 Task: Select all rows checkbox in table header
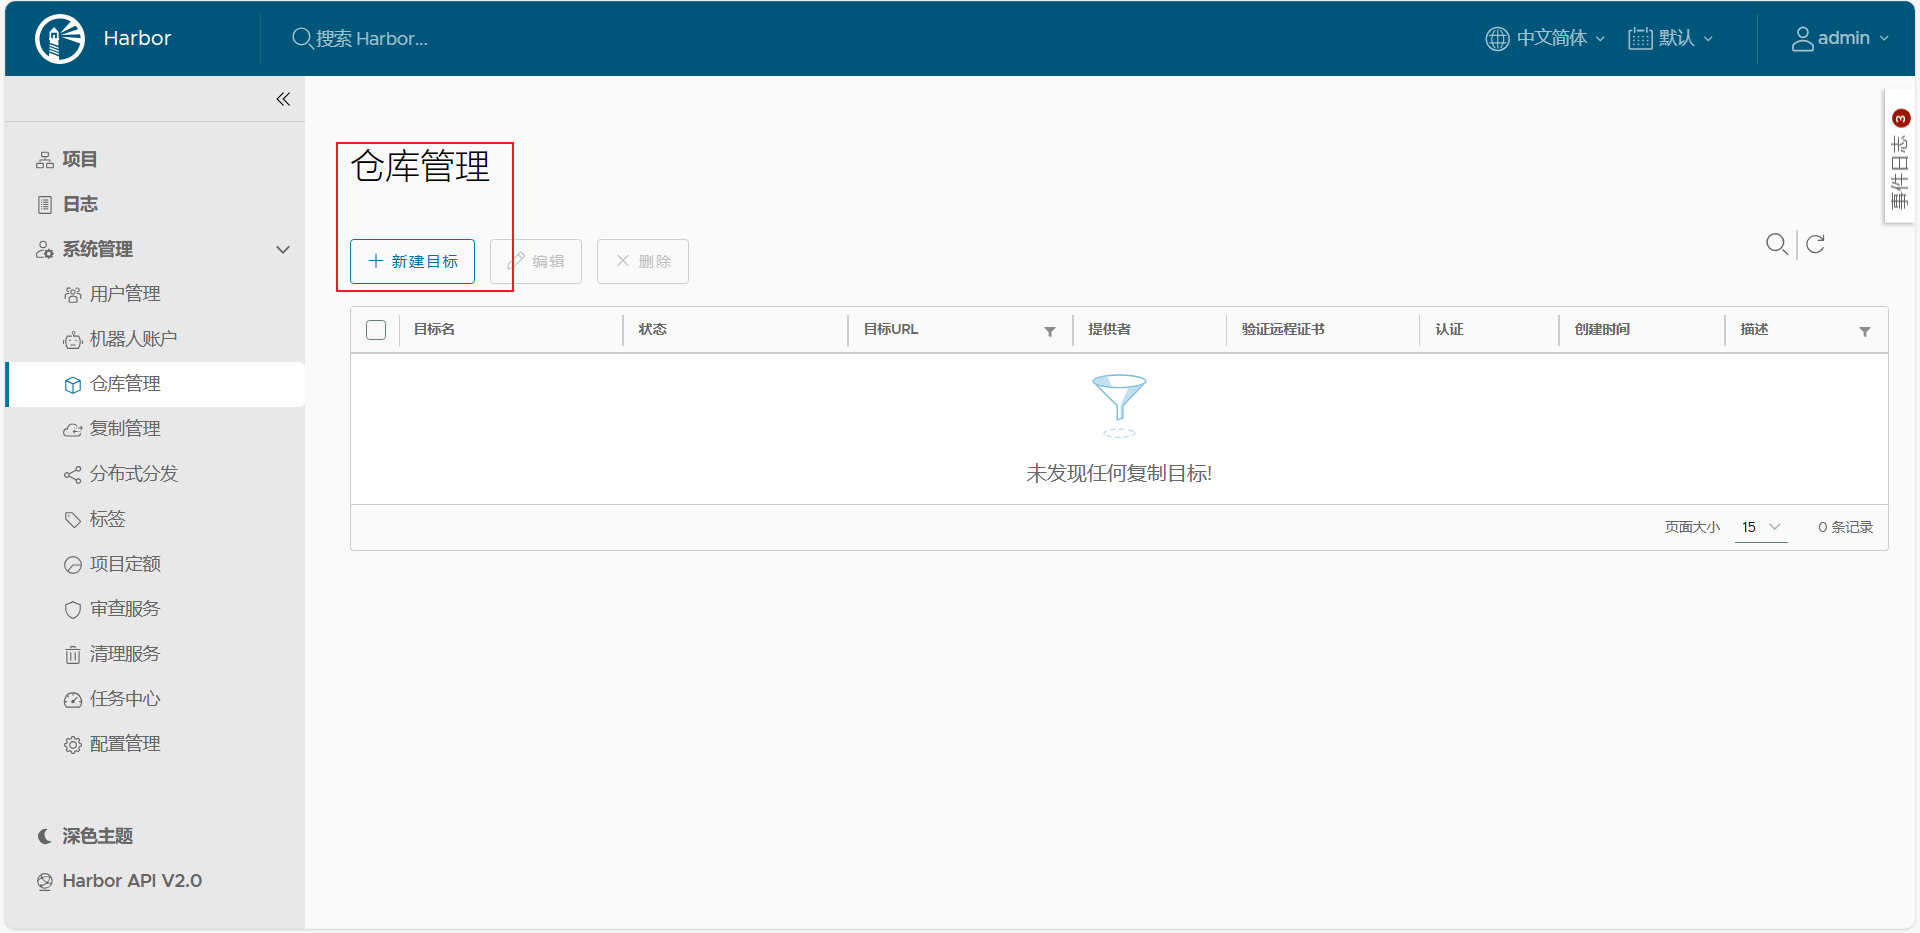tap(376, 330)
